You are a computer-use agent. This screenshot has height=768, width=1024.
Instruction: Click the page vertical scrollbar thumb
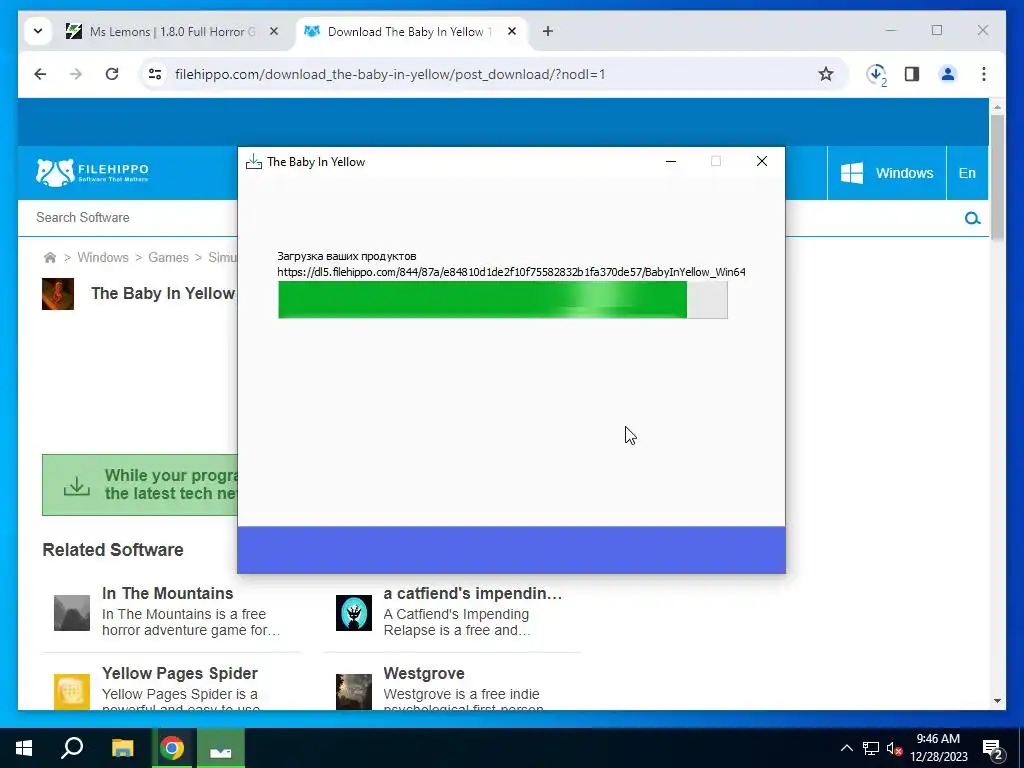(997, 177)
